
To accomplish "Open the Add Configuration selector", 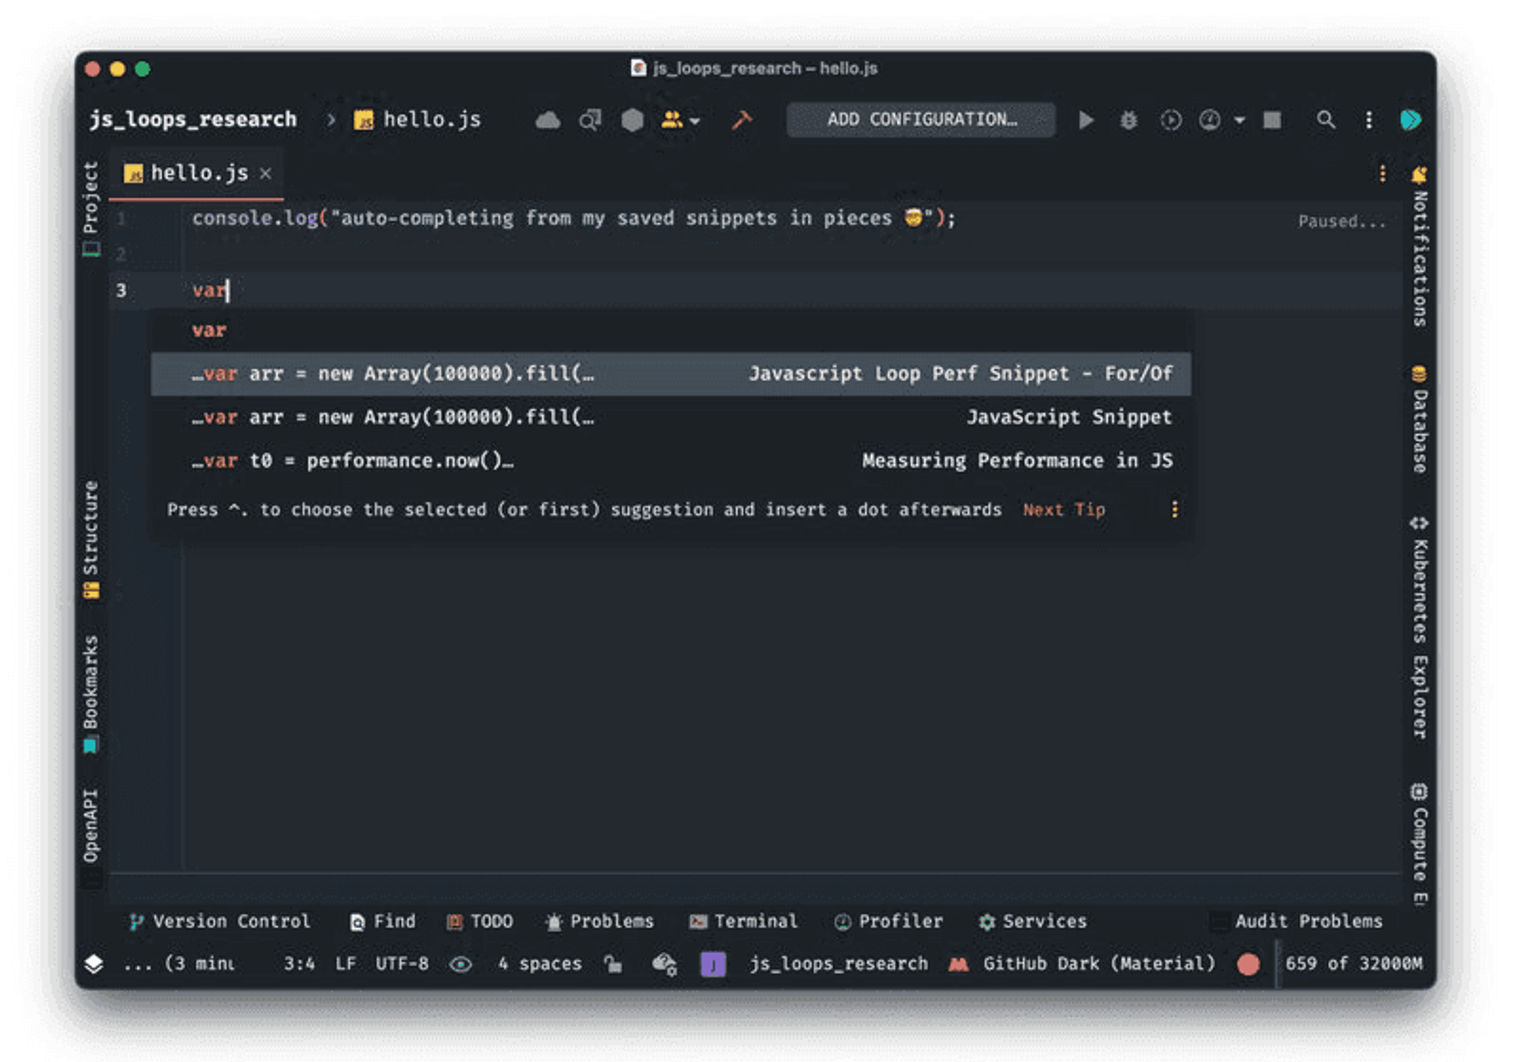I will 921,119.
